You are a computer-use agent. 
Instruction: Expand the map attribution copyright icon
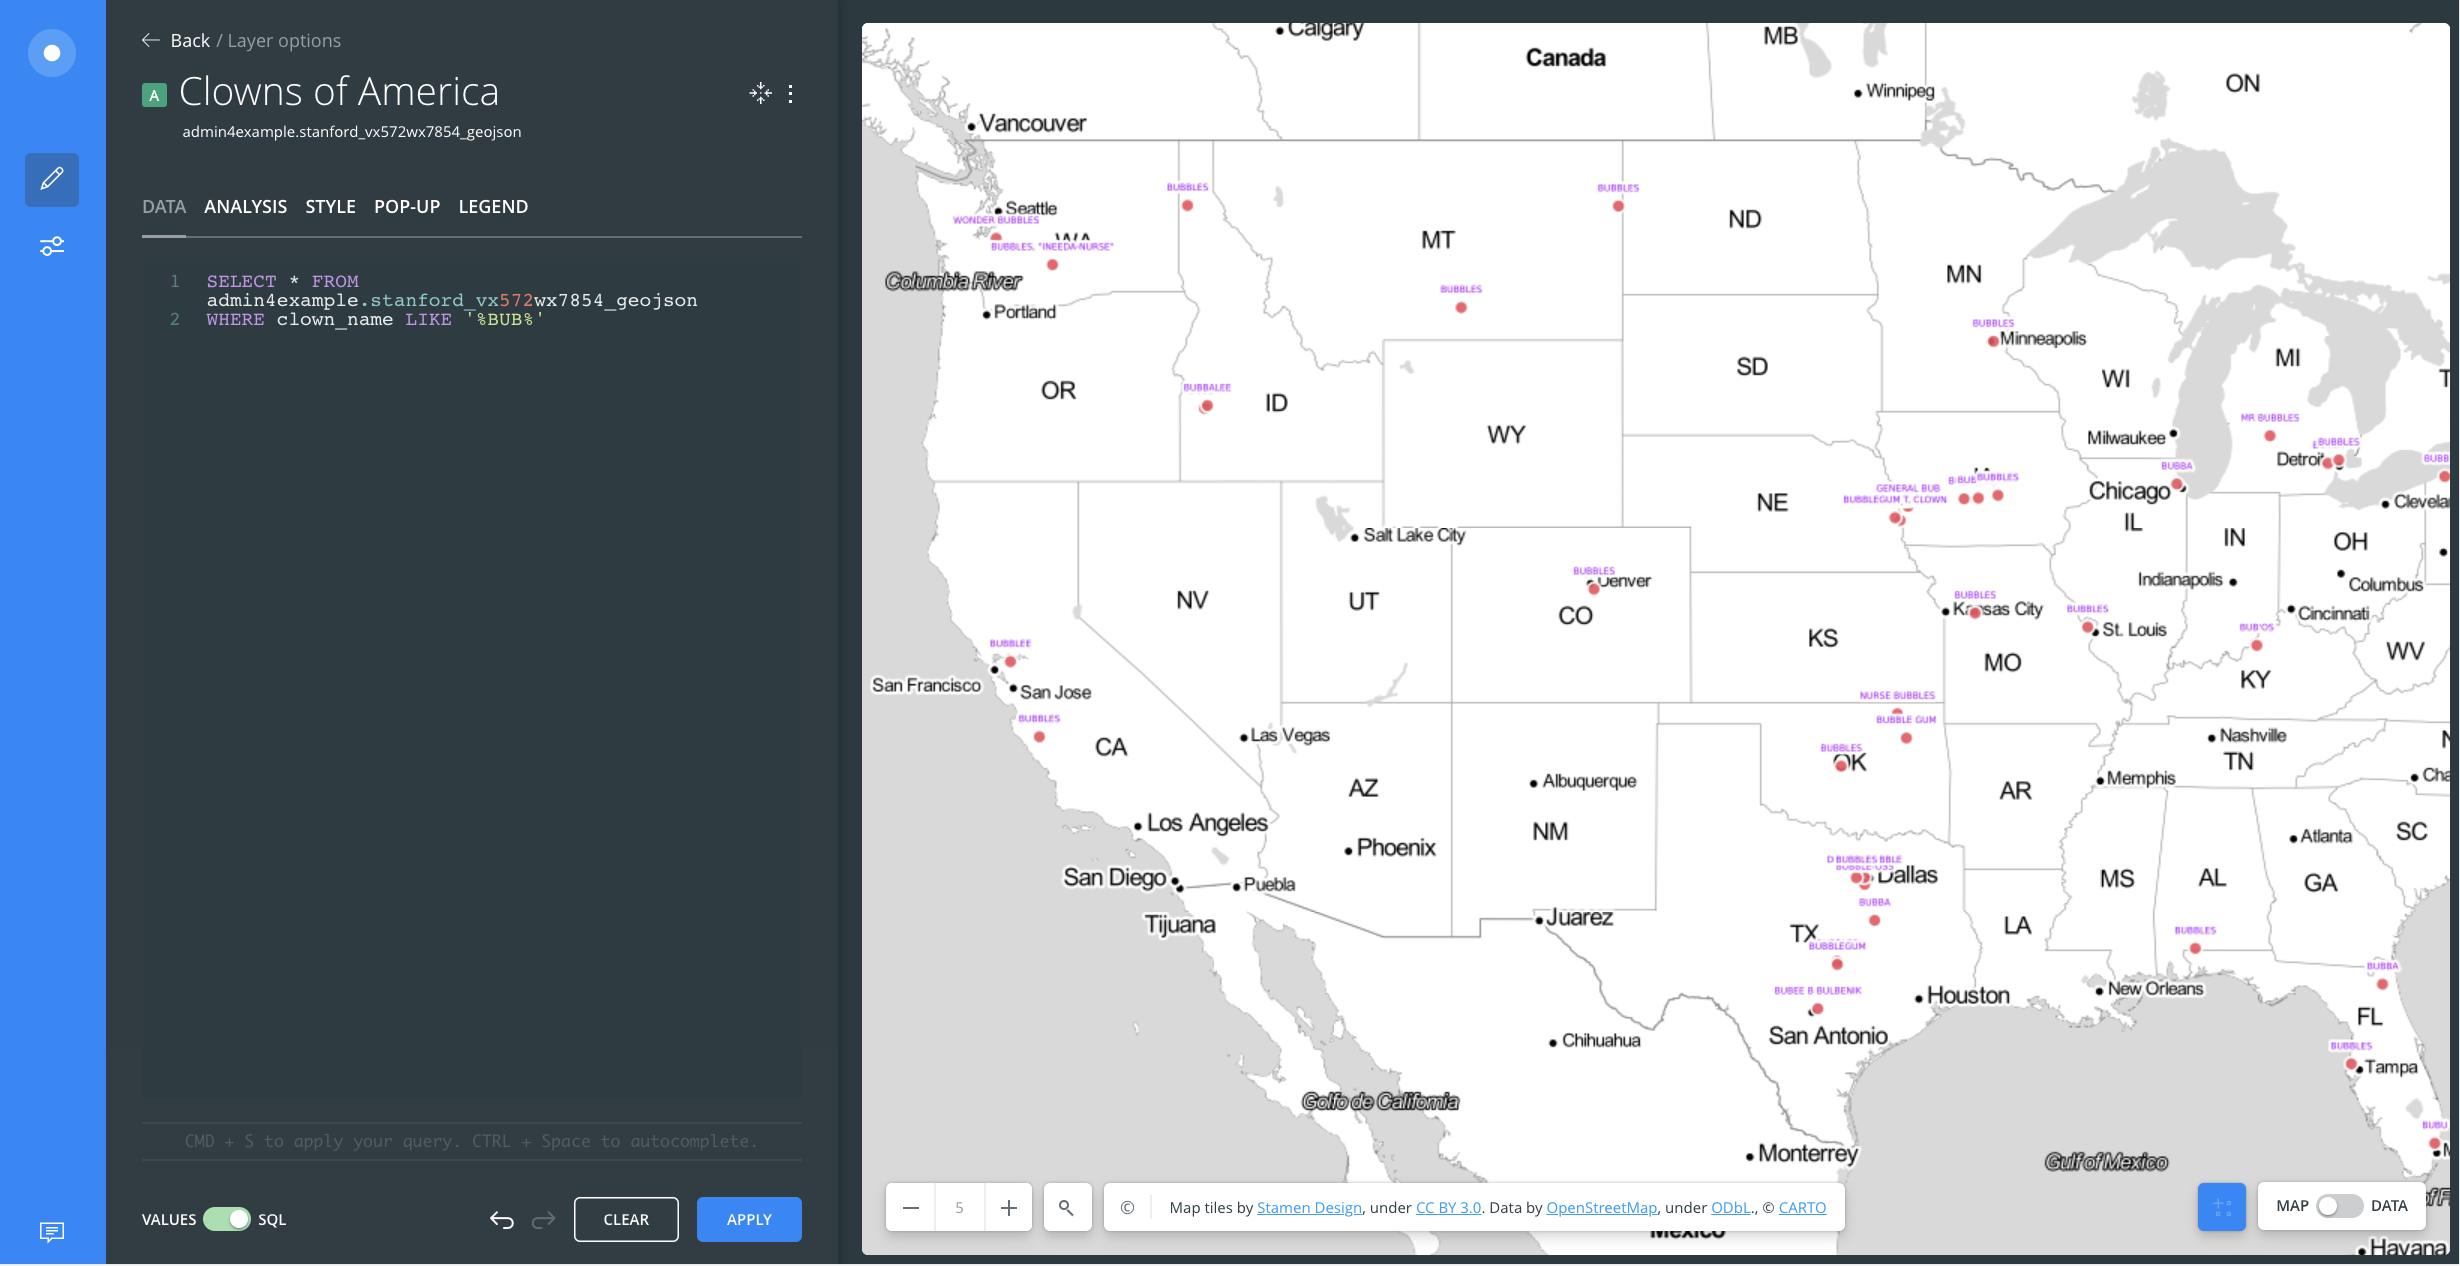1127,1207
